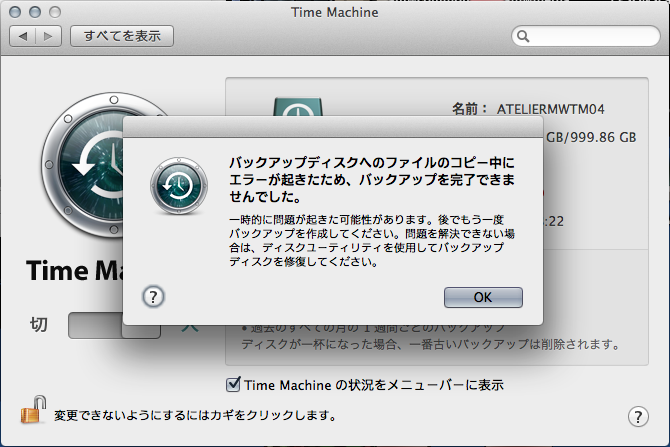Close the Time Machine window
The width and height of the screenshot is (670, 447).
pos(14,12)
